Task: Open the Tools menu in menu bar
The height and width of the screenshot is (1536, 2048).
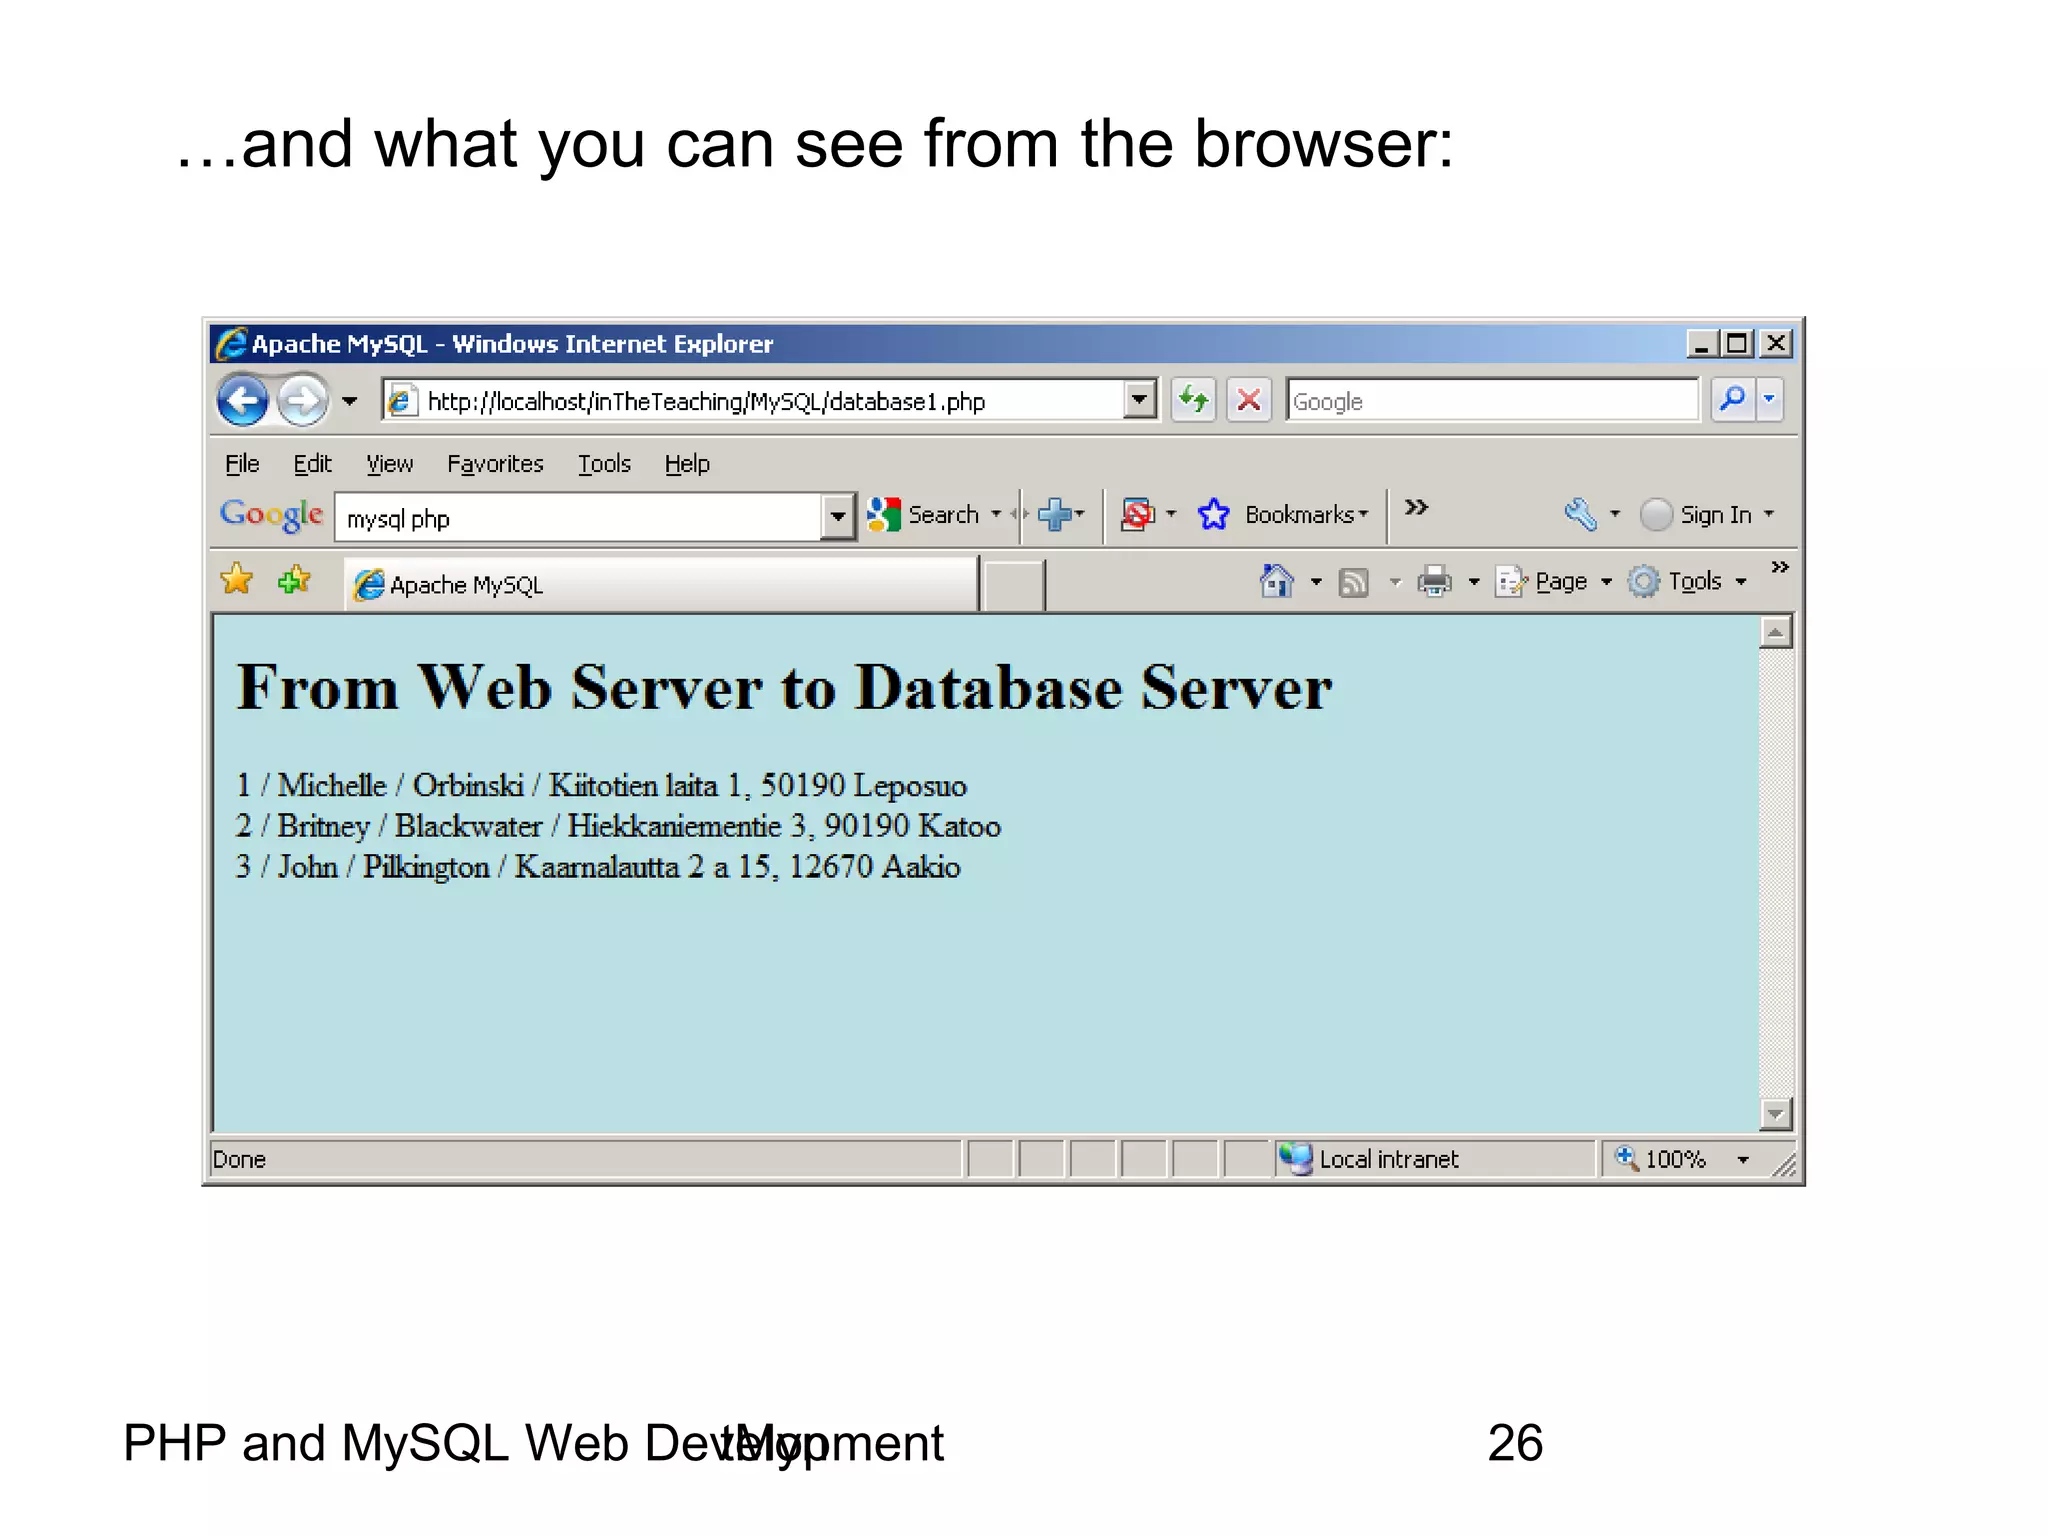Action: click(x=604, y=464)
